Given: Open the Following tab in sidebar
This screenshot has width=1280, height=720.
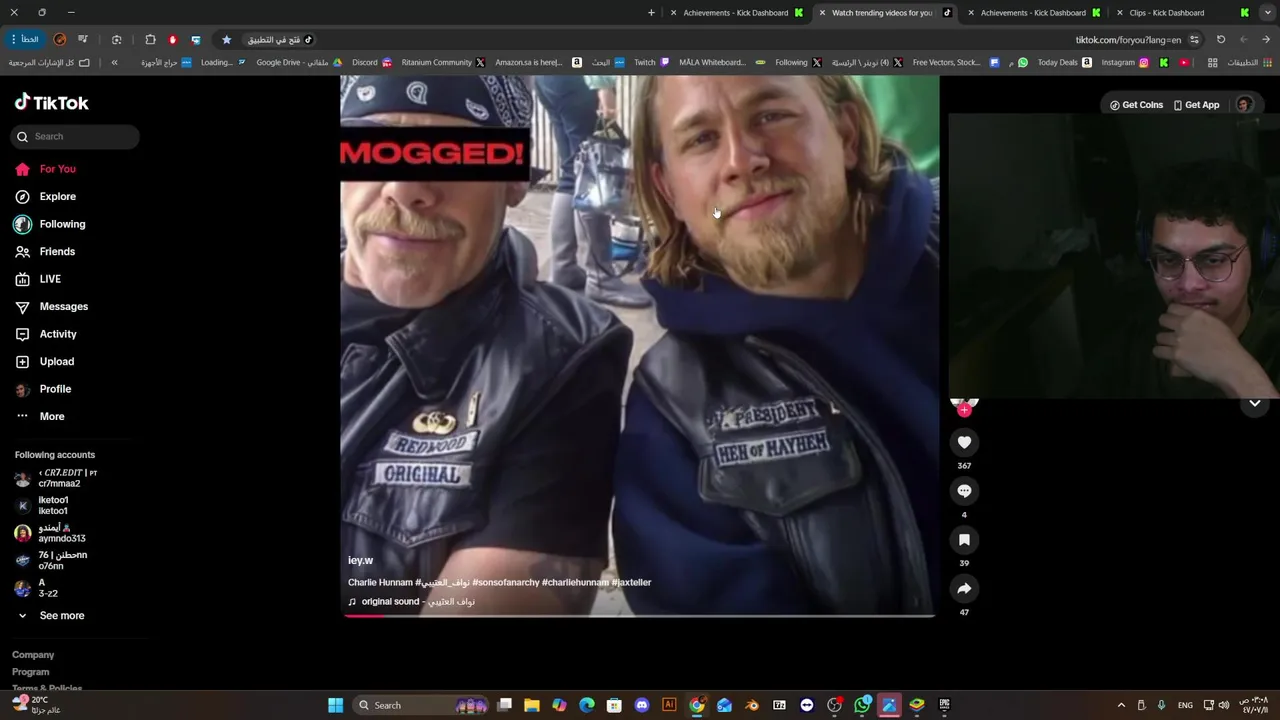Looking at the screenshot, I should pyautogui.click(x=50, y=224).
